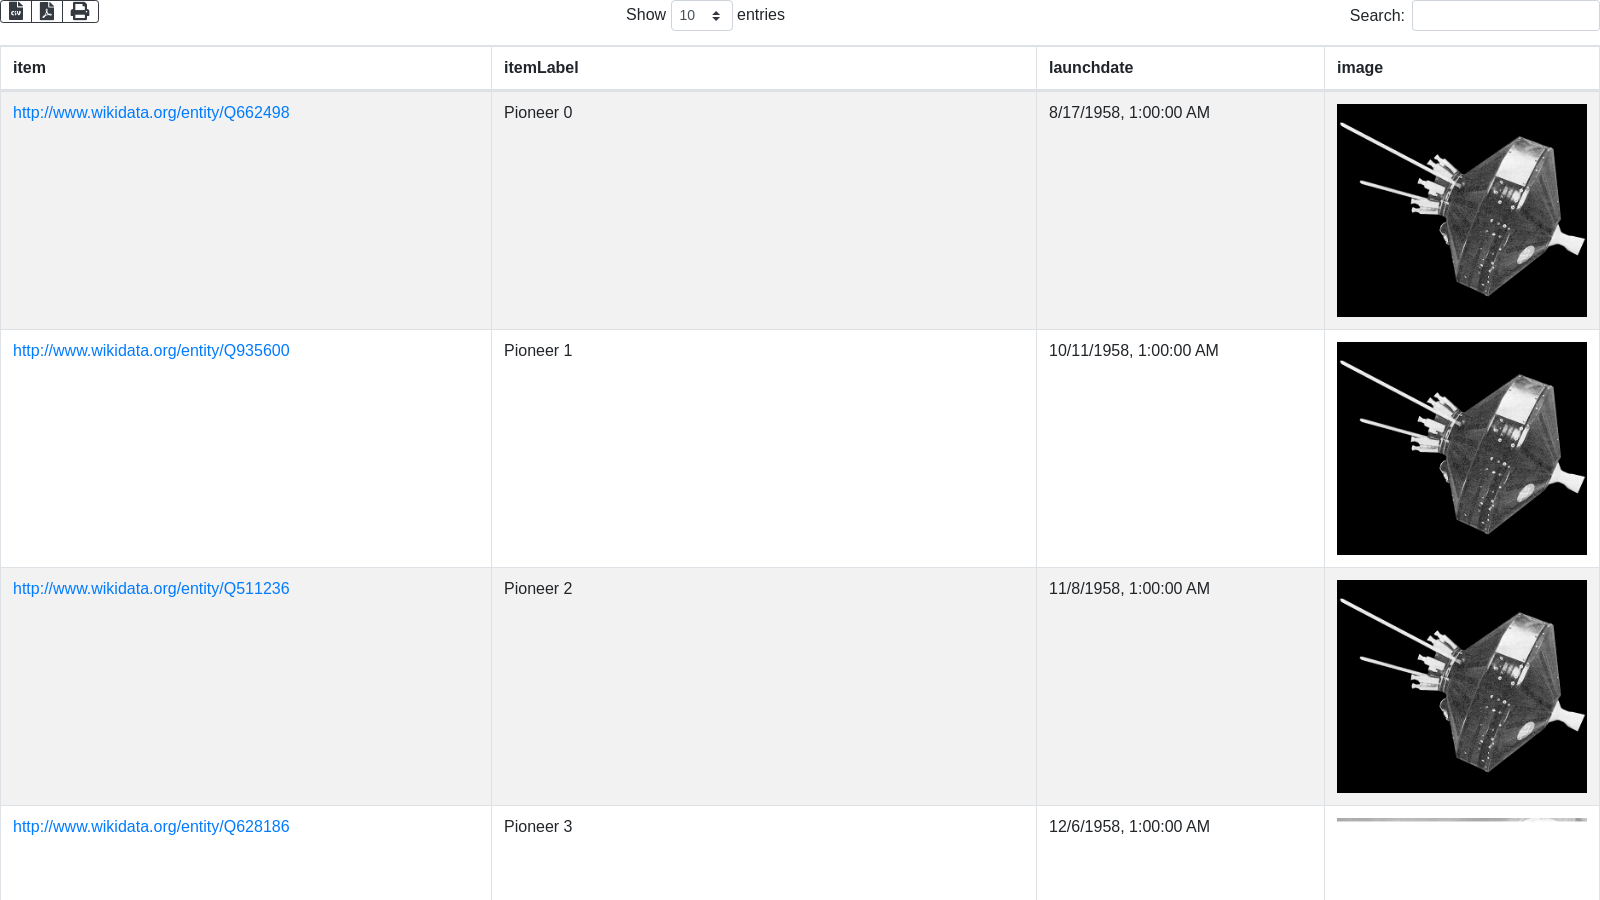Select the Pioneer 3 label cell
Viewport: 1600px width, 900px height.
pos(538,827)
